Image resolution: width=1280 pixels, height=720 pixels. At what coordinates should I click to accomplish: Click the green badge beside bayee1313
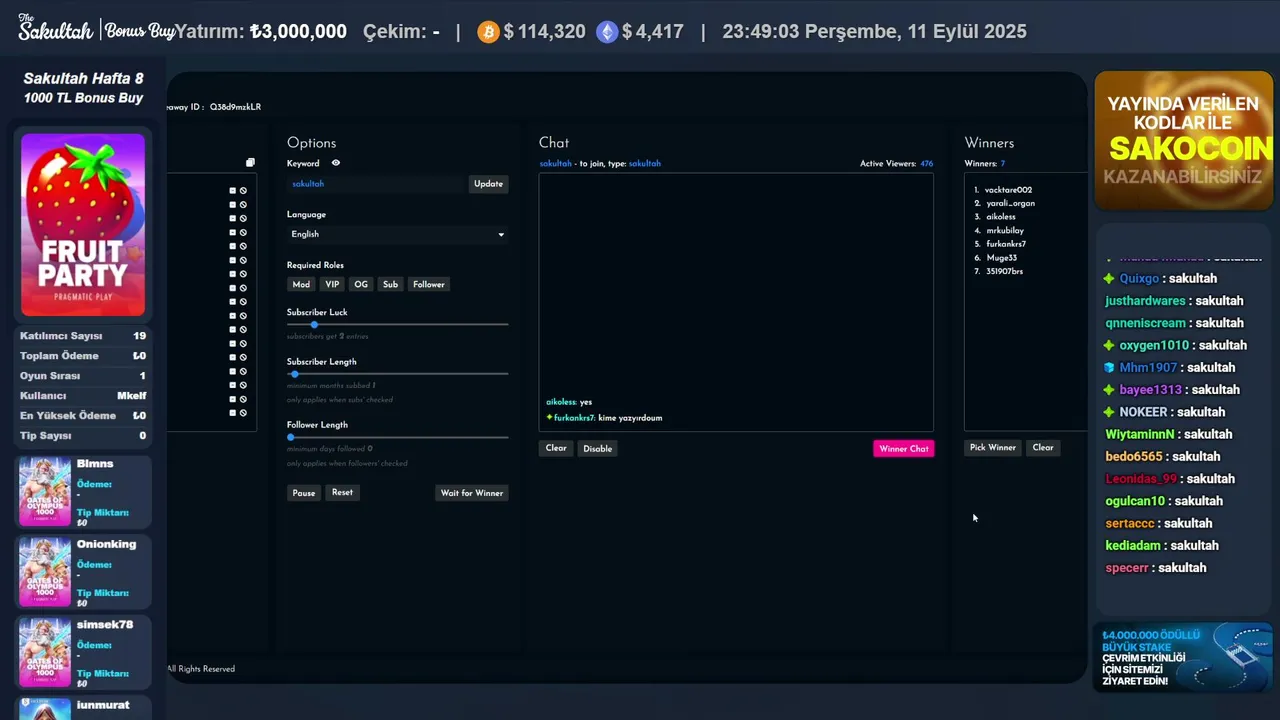click(1109, 390)
